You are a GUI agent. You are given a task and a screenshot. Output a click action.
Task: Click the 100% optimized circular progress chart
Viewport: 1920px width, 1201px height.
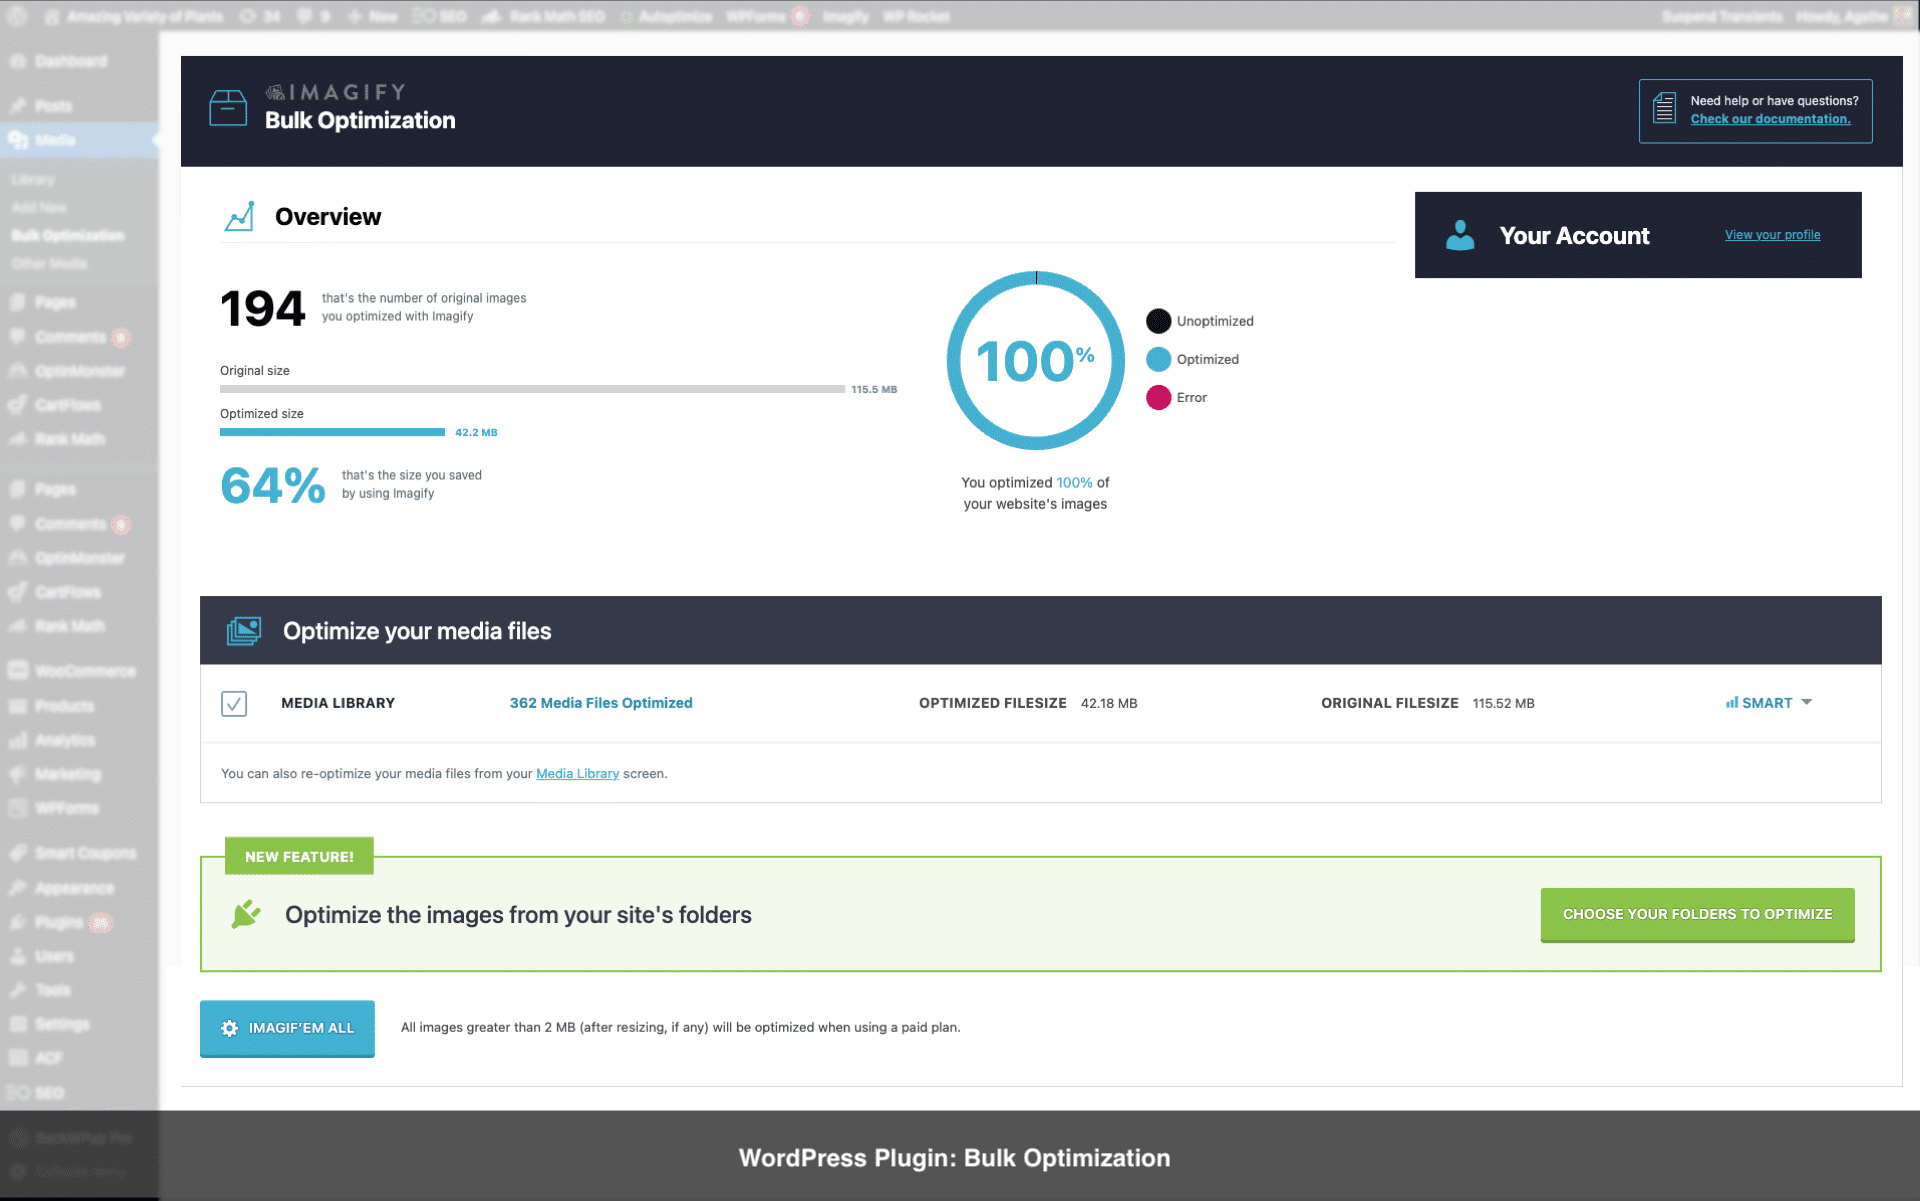pos(1035,361)
